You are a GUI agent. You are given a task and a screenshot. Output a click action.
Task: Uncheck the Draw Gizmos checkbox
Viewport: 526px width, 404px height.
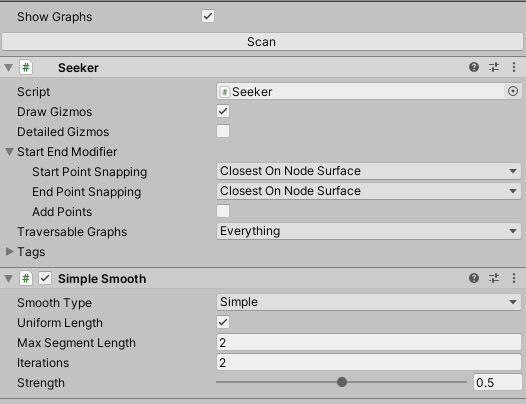pyautogui.click(x=223, y=111)
